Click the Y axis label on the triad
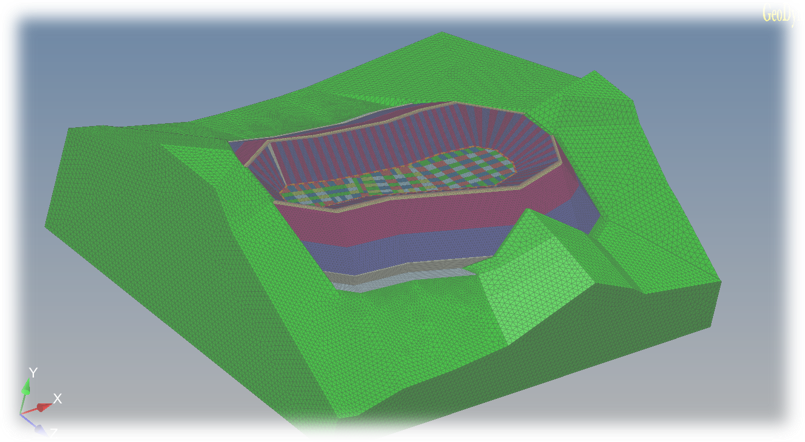This screenshot has width=805, height=442. [33, 373]
